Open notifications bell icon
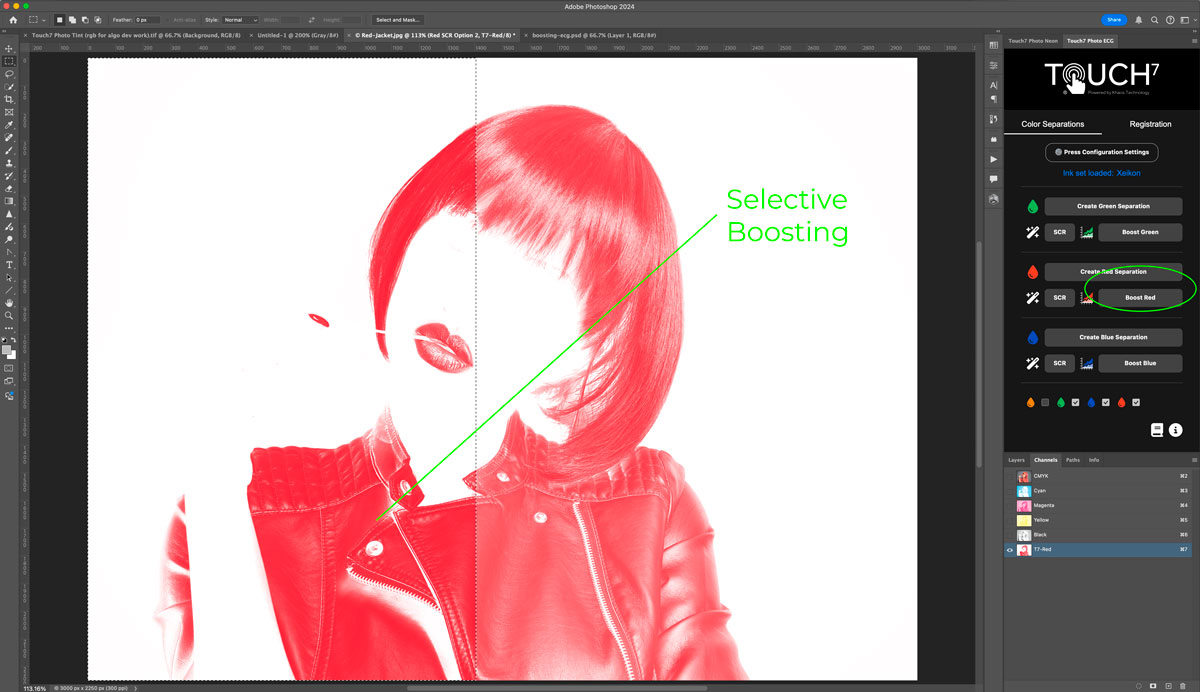Screen dimensions: 1200x692 tap(1138, 19)
